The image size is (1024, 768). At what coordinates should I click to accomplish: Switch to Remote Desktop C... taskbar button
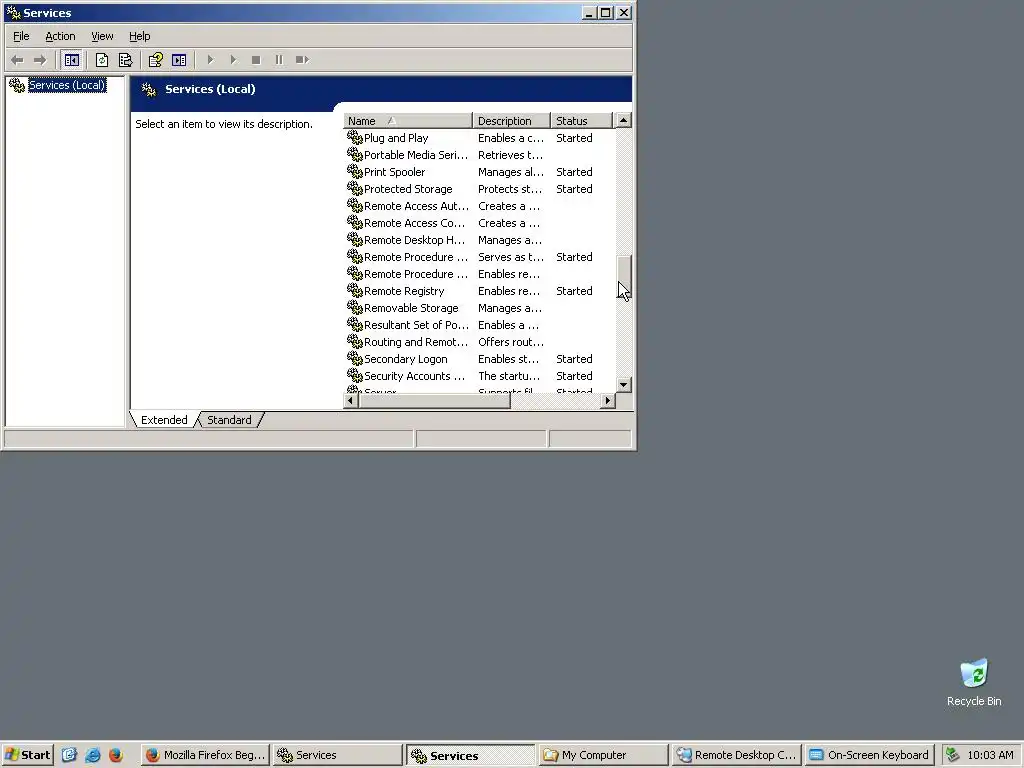coord(736,755)
